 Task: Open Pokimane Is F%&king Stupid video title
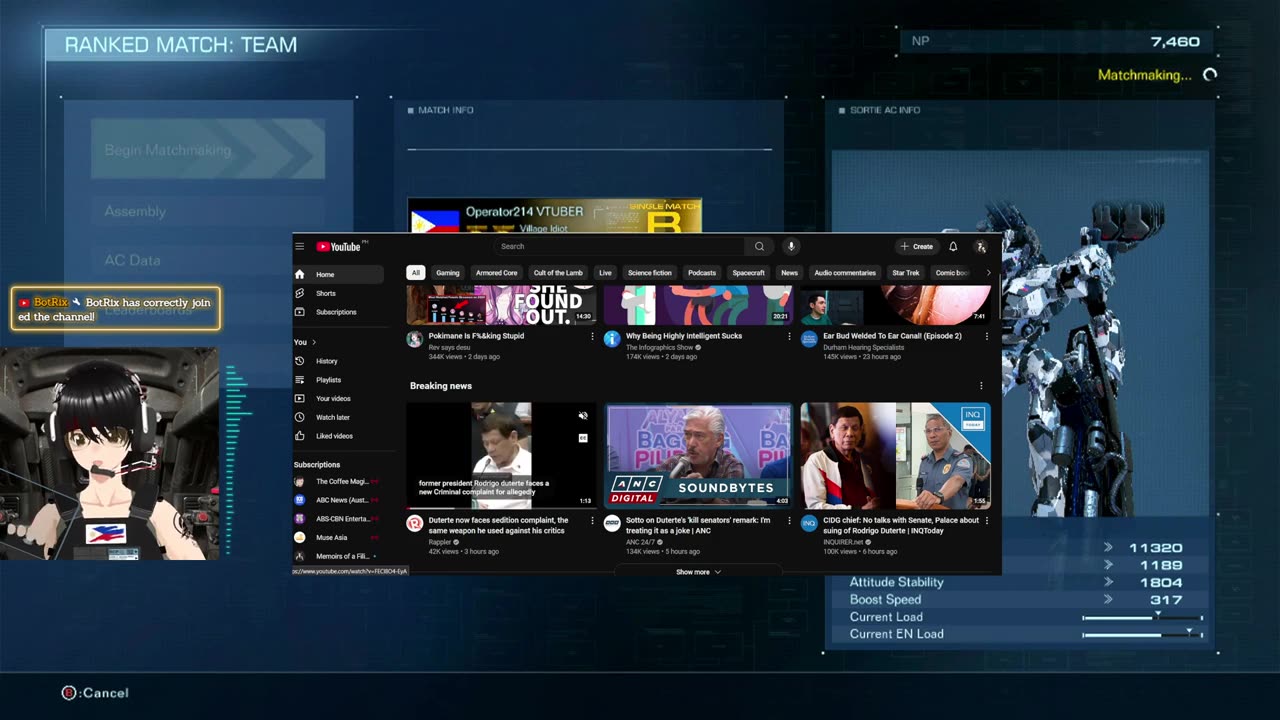tap(476, 336)
